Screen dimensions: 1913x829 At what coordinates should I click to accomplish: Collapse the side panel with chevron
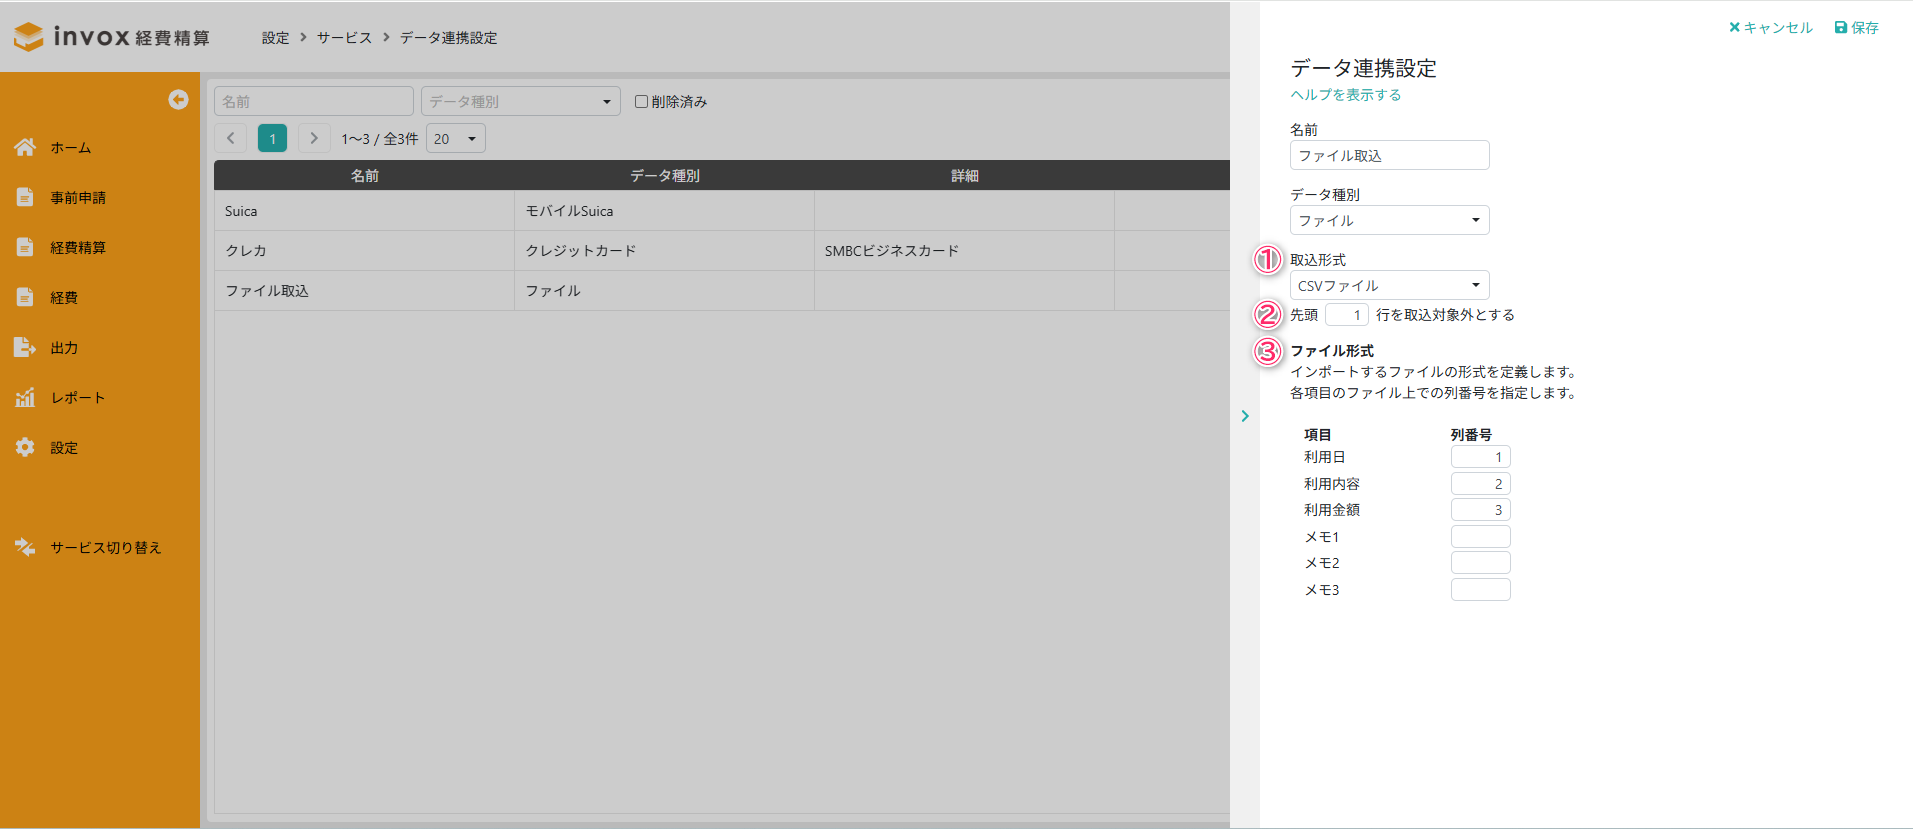point(1245,416)
